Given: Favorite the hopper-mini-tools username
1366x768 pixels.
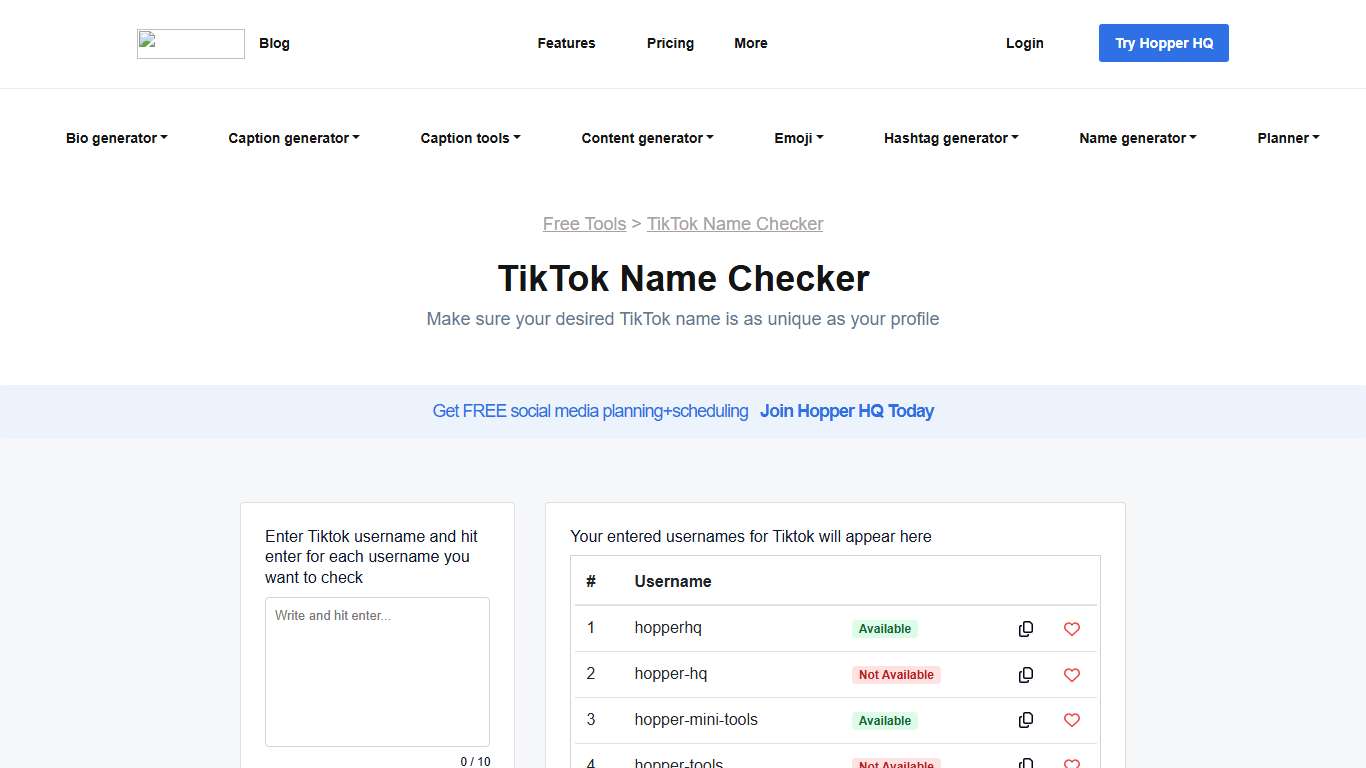Looking at the screenshot, I should point(1071,720).
